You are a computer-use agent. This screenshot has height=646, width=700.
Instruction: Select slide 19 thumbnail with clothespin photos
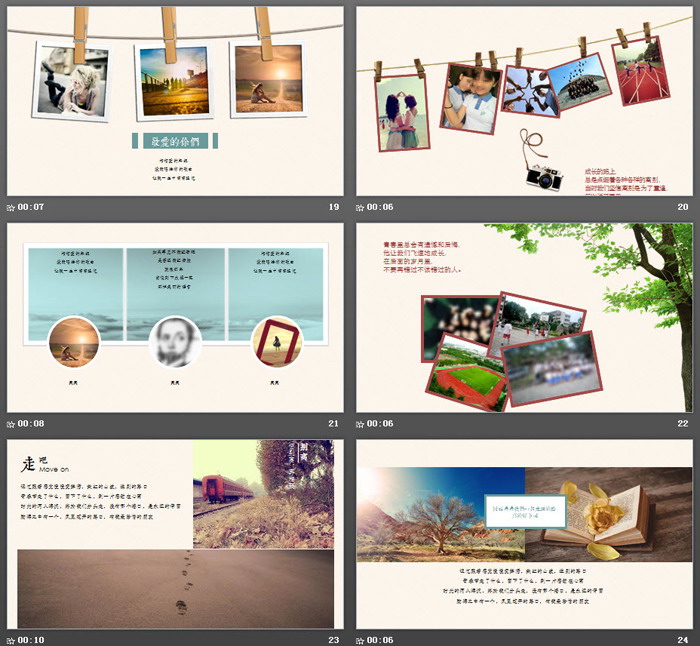point(175,101)
